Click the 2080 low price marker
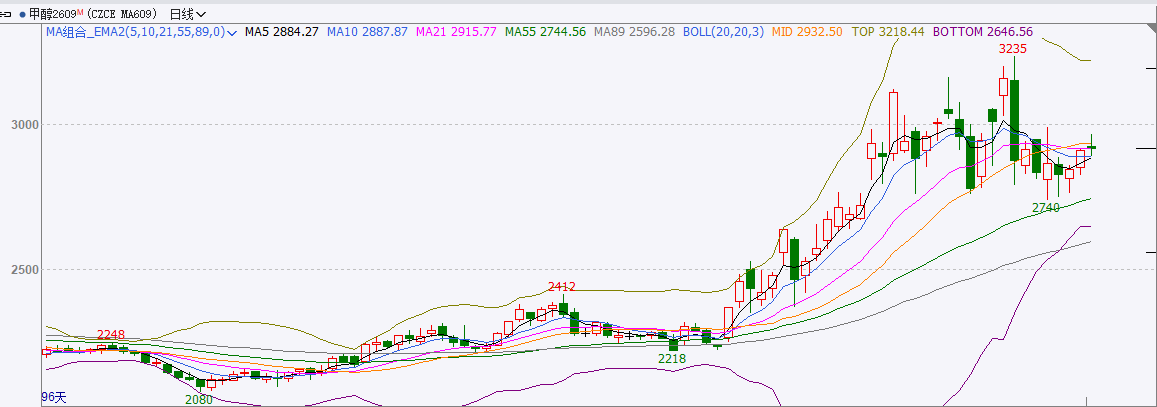This screenshot has width=1157, height=407. [198, 399]
